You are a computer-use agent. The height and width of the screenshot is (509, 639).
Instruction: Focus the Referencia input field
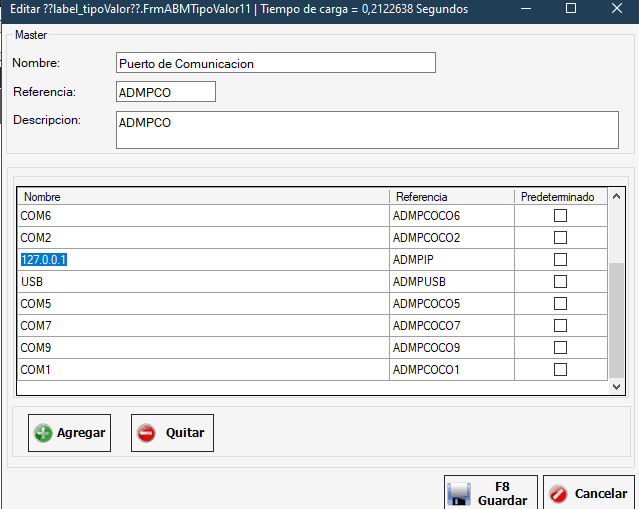[x=165, y=92]
